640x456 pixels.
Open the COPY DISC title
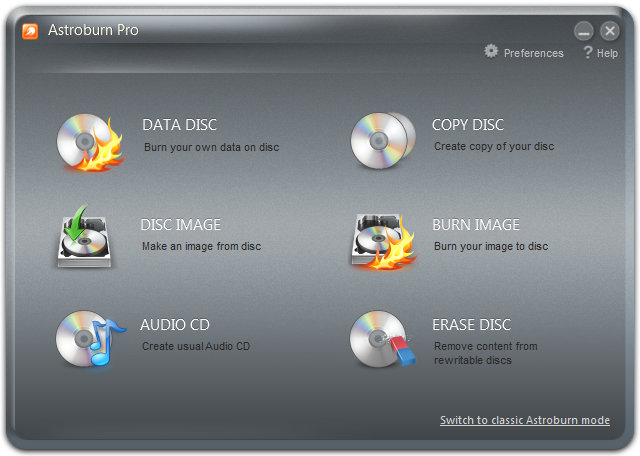pyautogui.click(x=468, y=125)
